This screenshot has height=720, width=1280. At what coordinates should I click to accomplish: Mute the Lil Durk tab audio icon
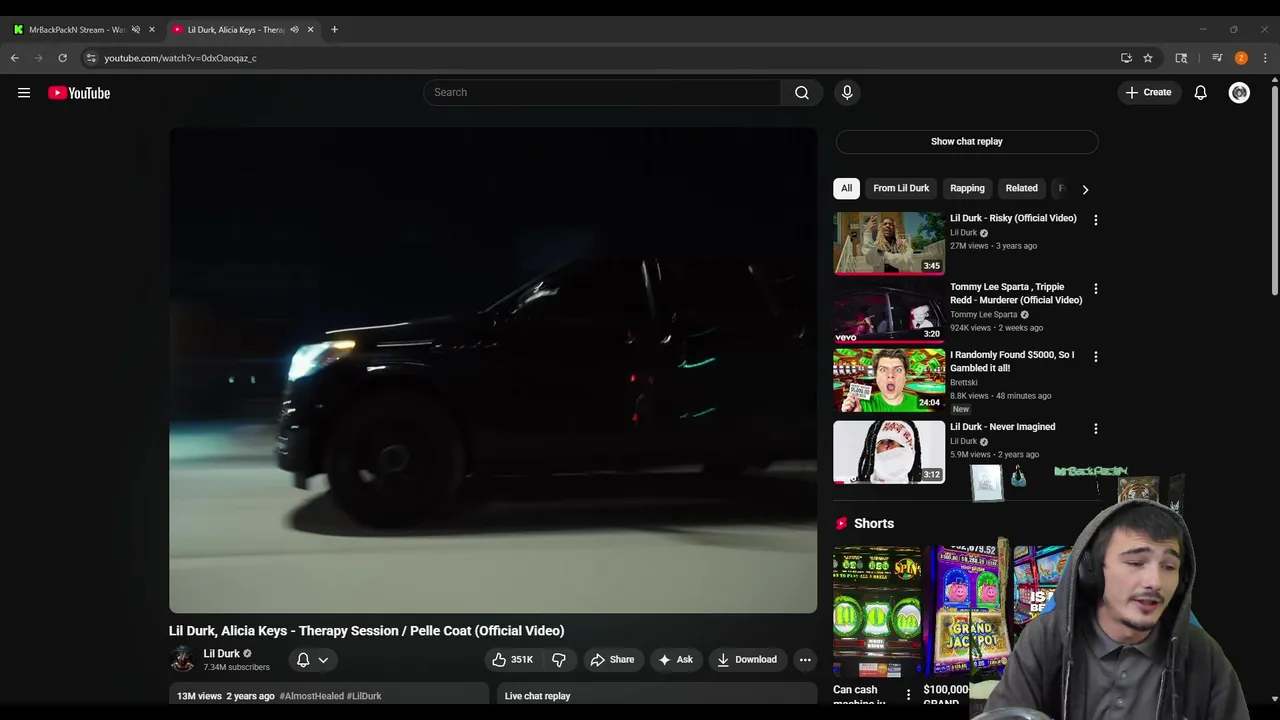click(294, 30)
